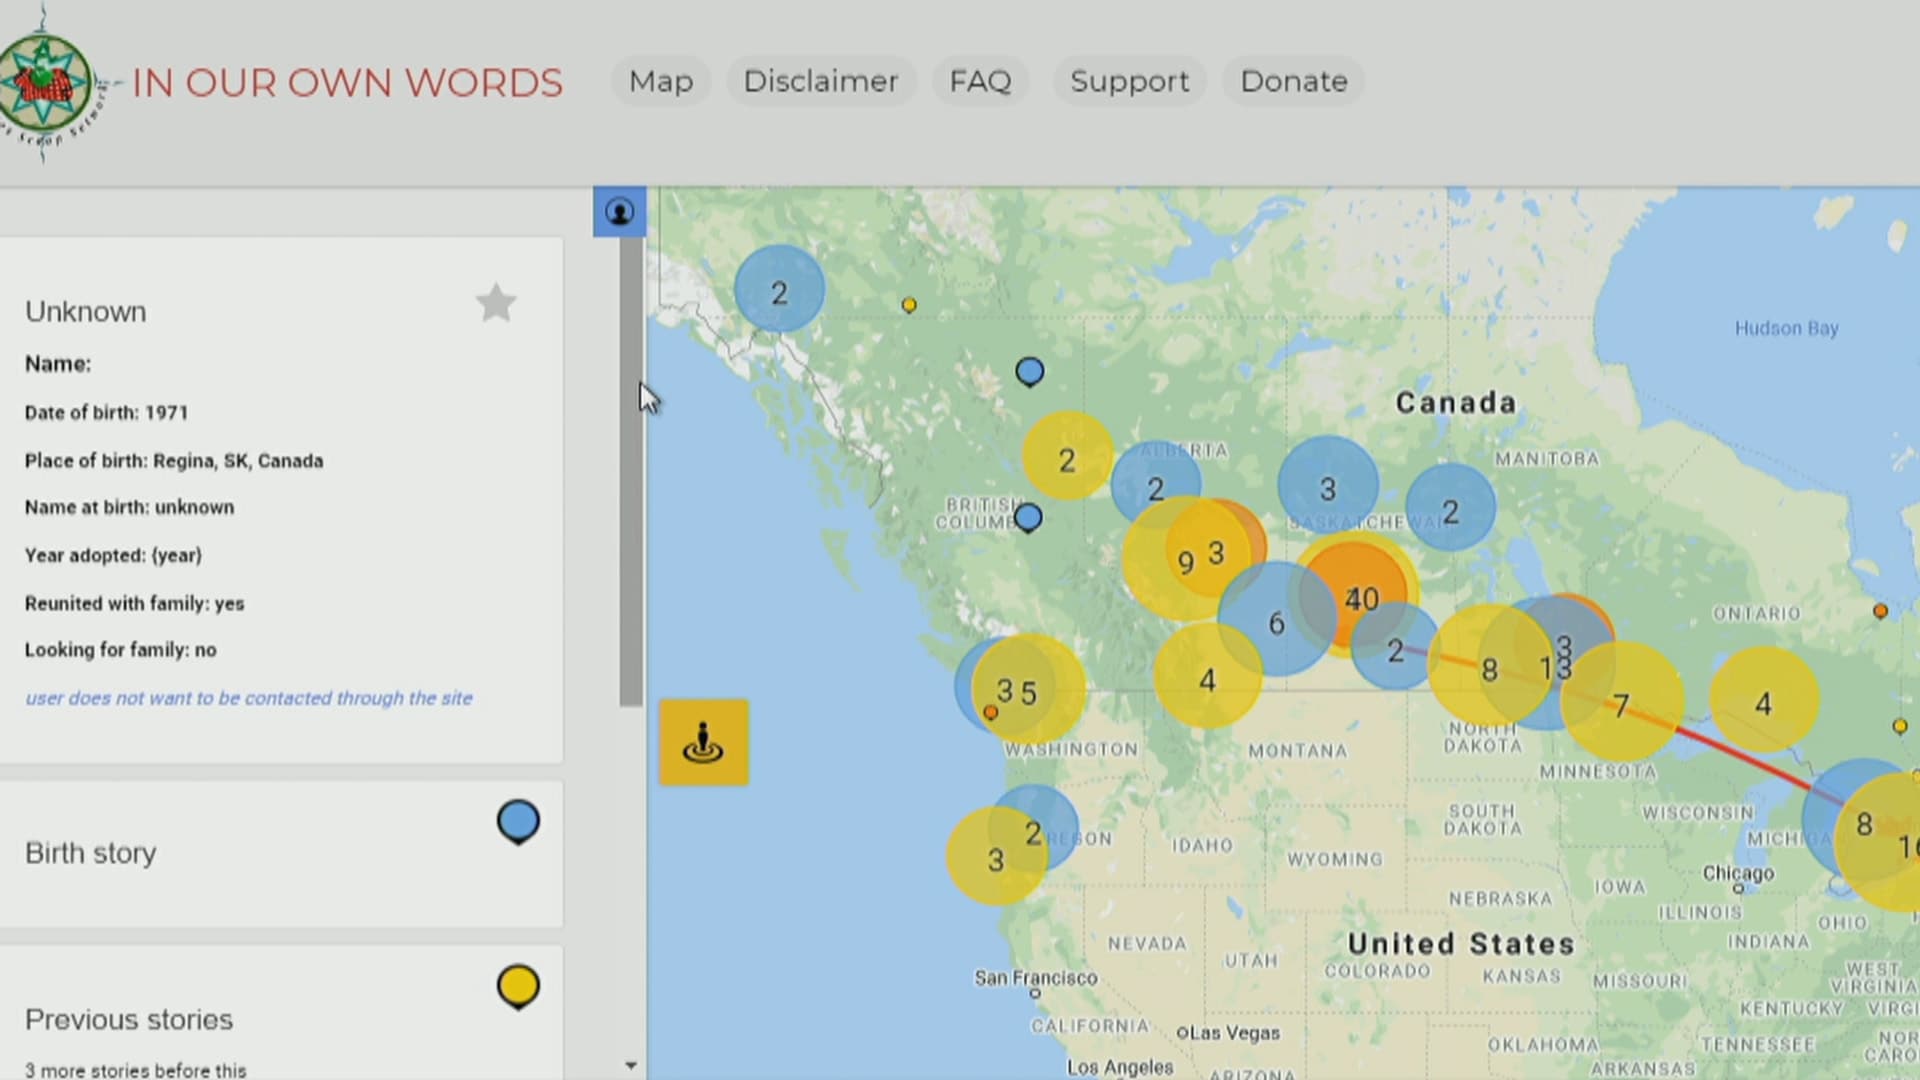Click the small yellow pin in northern Canada
This screenshot has height=1080, width=1920.
909,305
